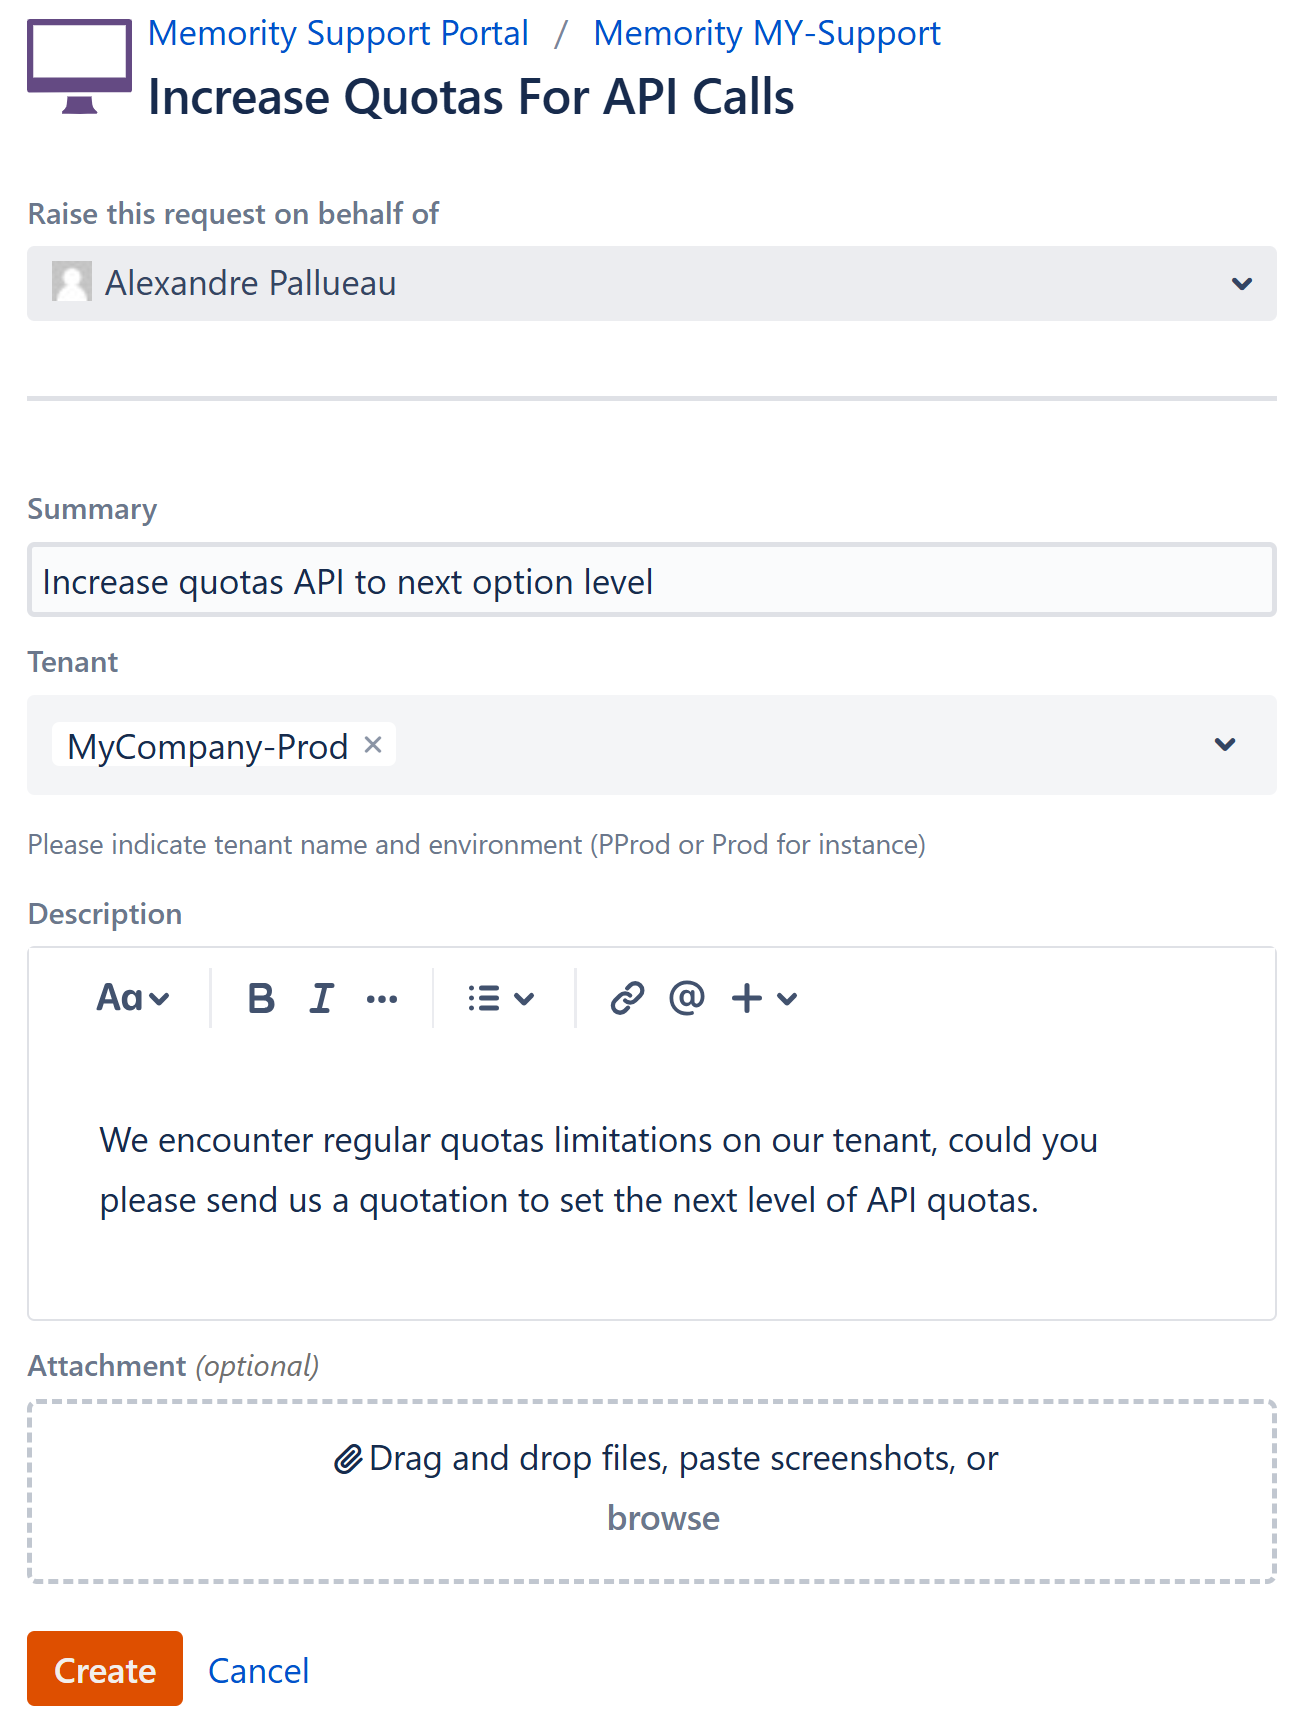1310x1725 pixels.
Task: Click the Memority monitor portal logo
Action: point(79,67)
